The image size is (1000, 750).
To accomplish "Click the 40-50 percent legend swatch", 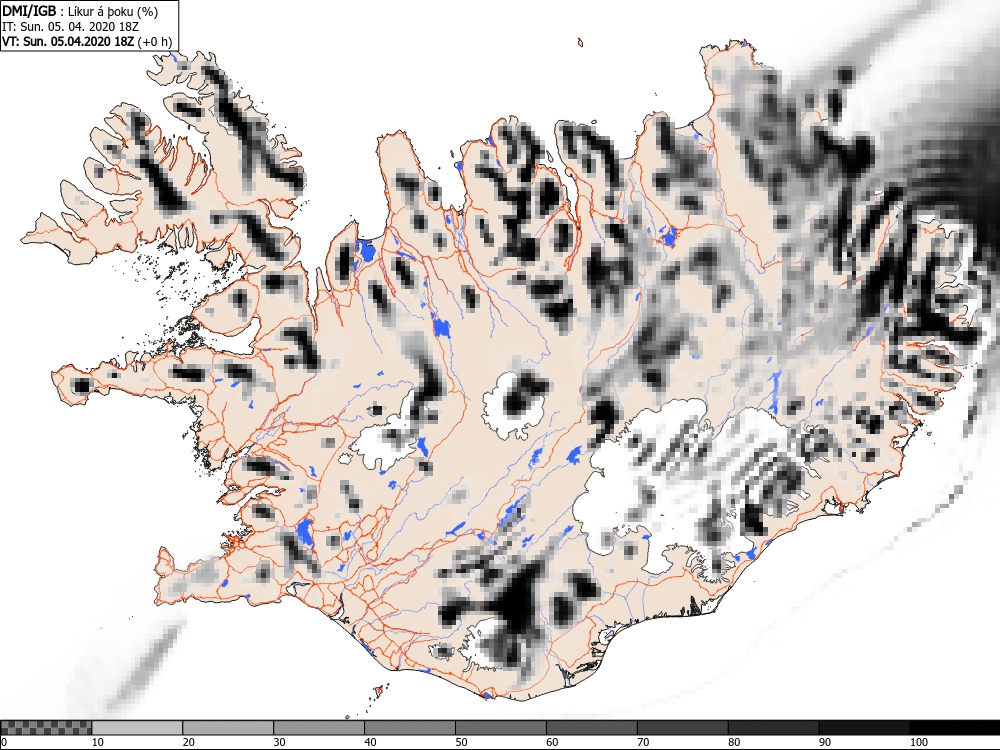I will (410, 728).
